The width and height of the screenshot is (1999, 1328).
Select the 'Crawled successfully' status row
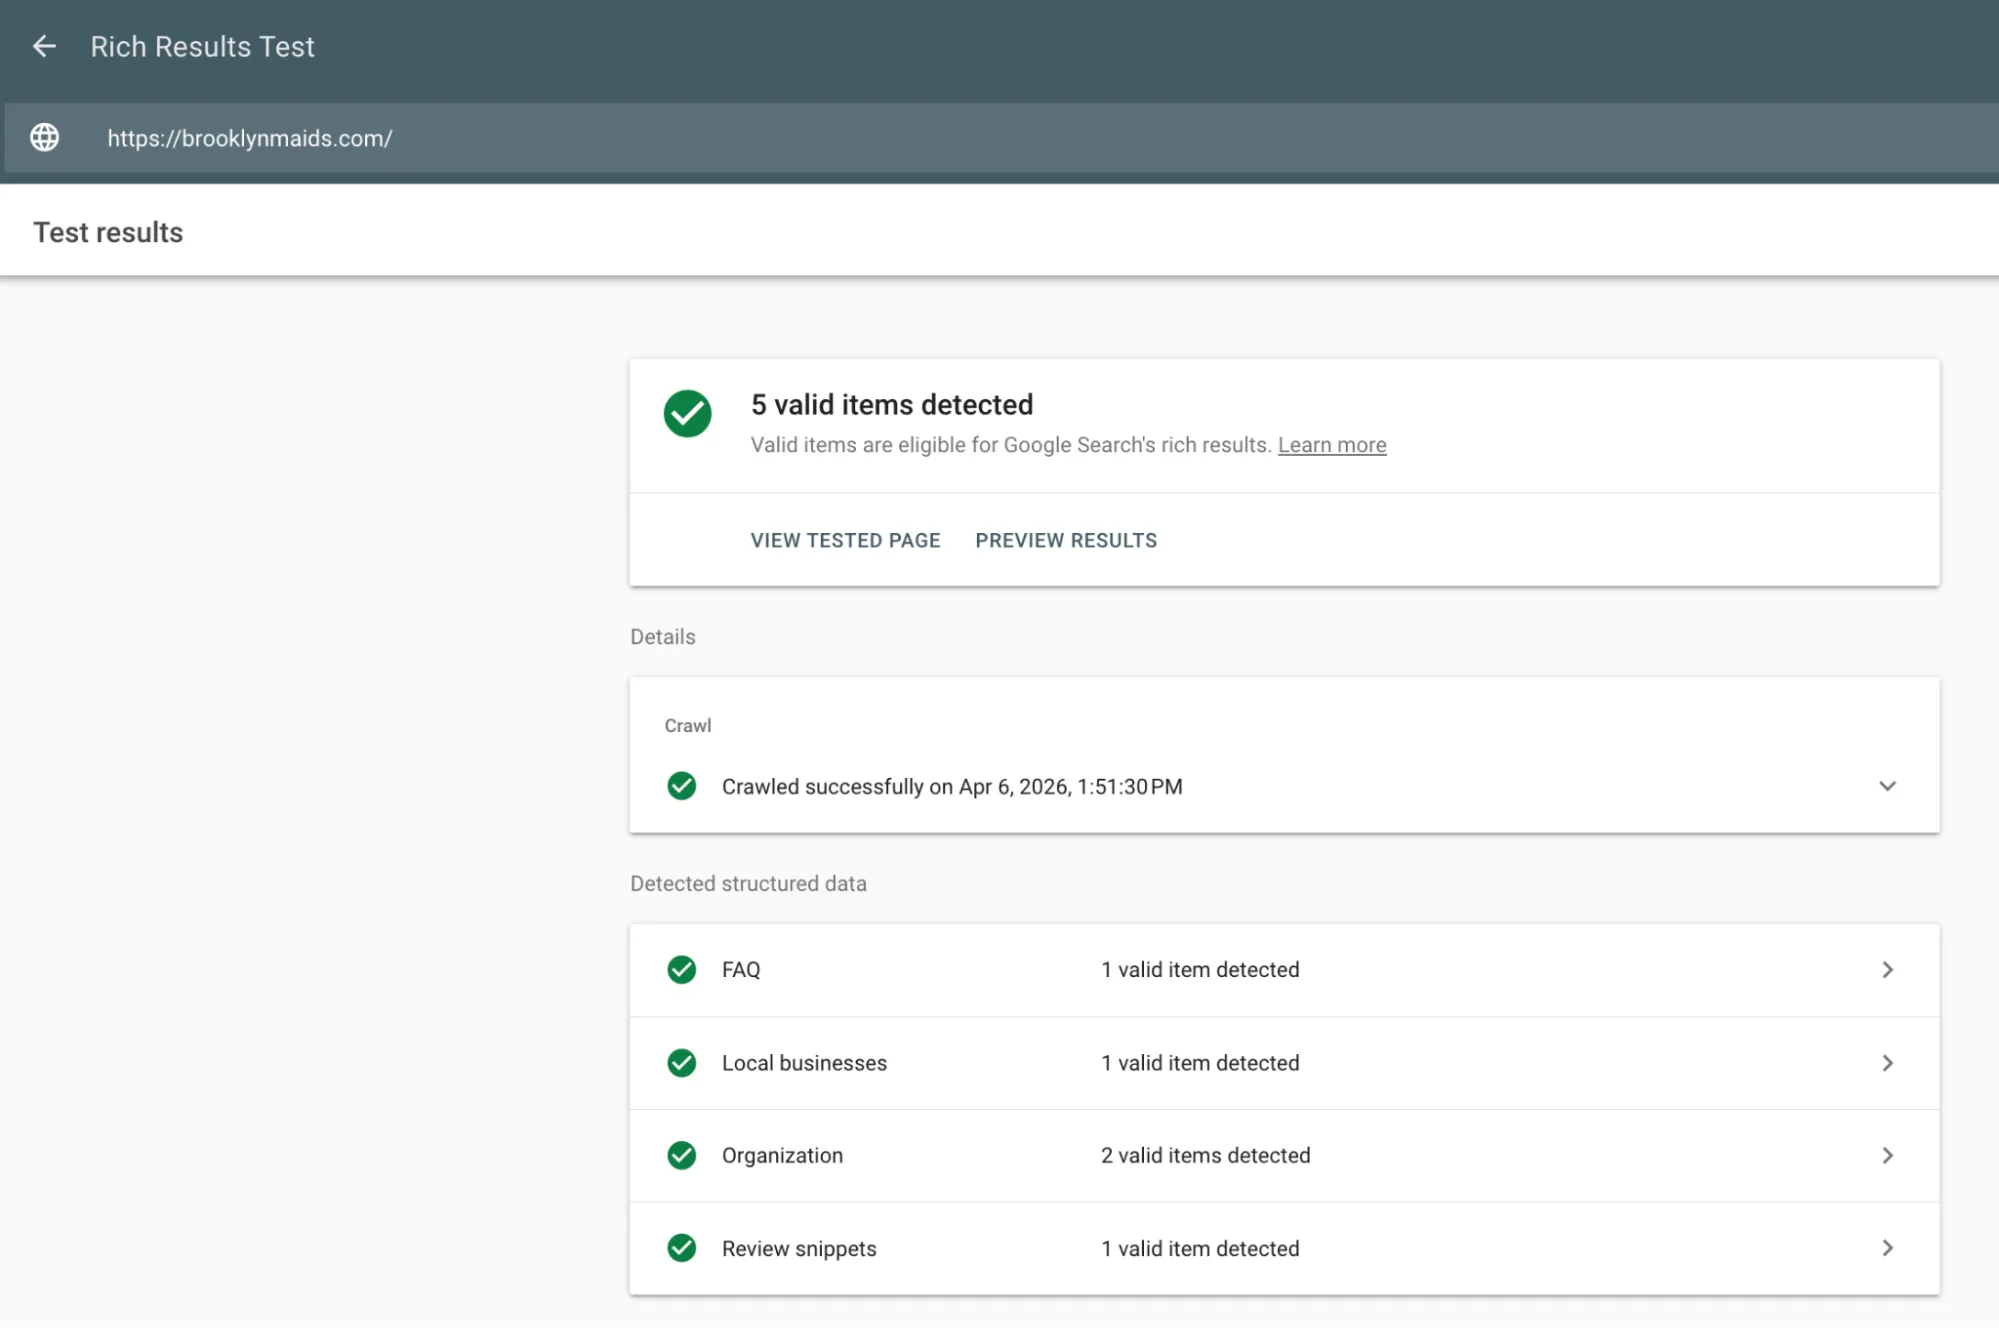tap(951, 786)
